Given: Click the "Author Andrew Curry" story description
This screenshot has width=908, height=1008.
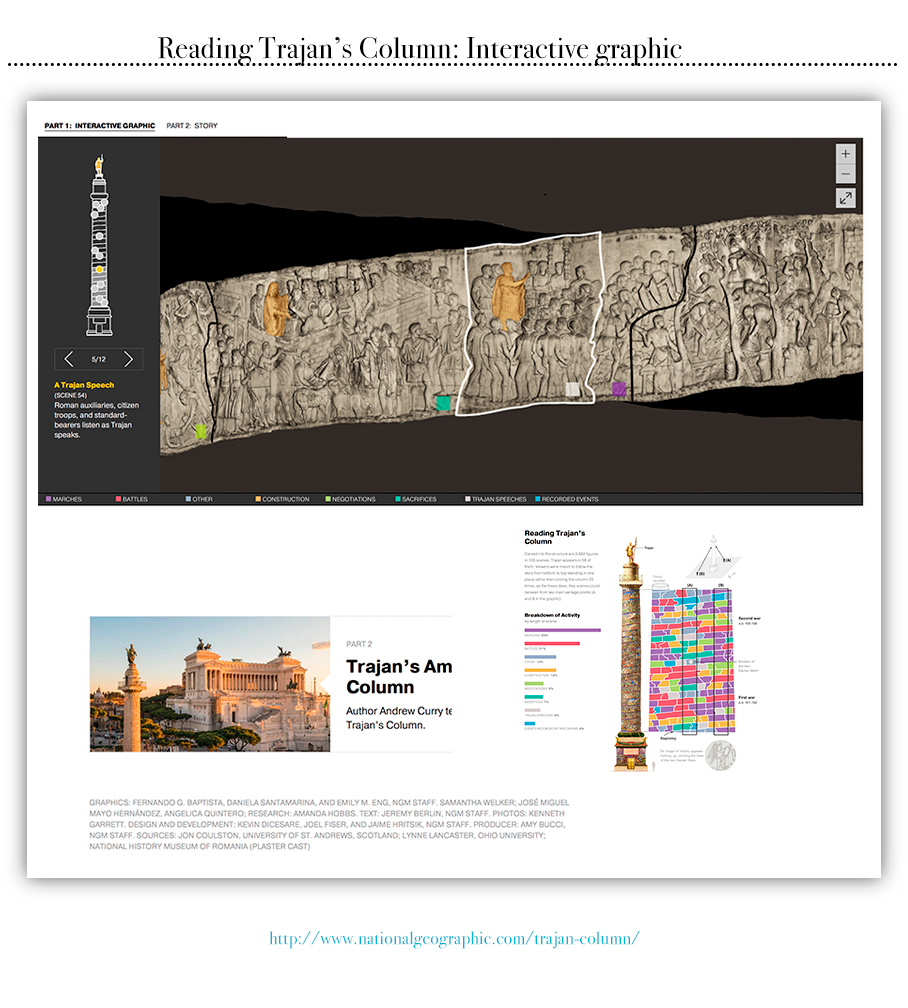Looking at the screenshot, I should pyautogui.click(x=399, y=718).
